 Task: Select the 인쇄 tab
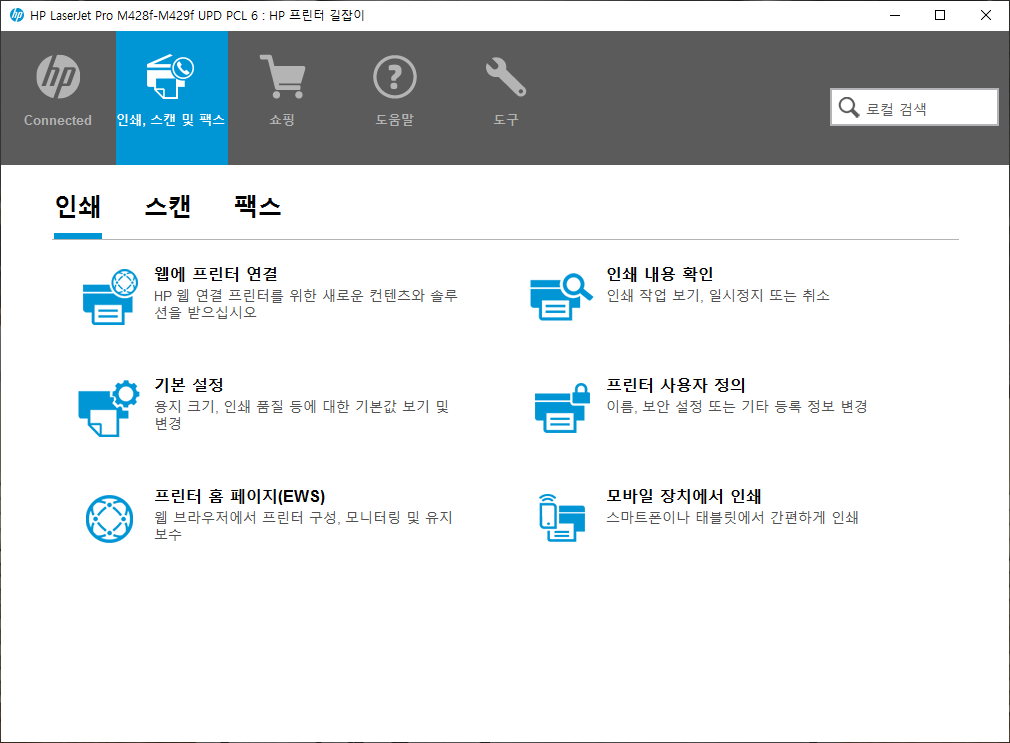pyautogui.click(x=77, y=207)
